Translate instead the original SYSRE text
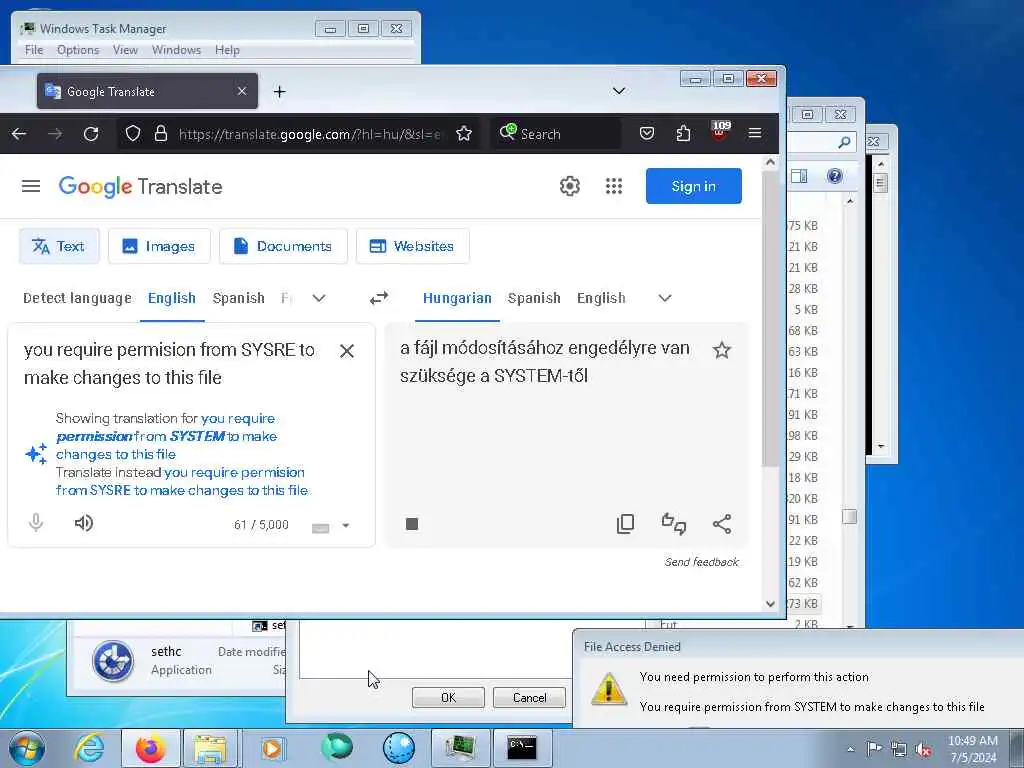The image size is (1024, 768). click(182, 481)
